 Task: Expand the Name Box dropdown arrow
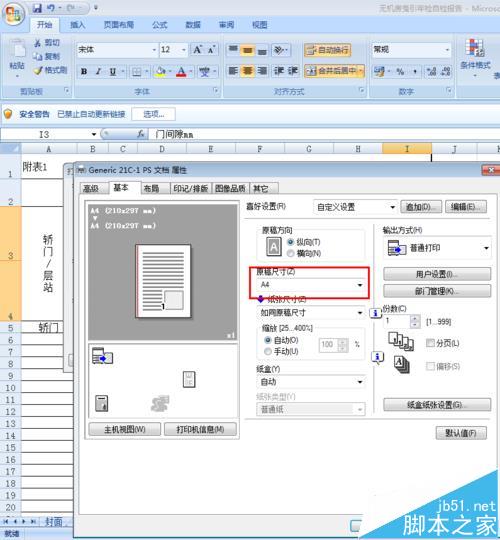pyautogui.click(x=94, y=134)
